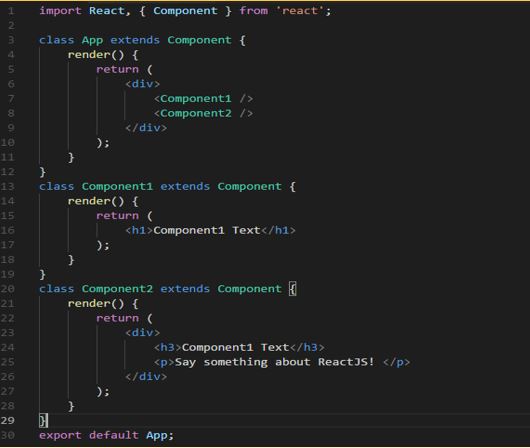This screenshot has height=448, width=530.
Task: Click 'return' keyword on line 22
Action: tap(117, 318)
